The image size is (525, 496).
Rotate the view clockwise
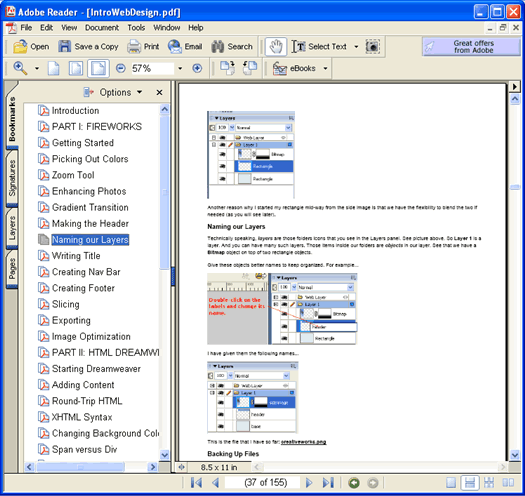coord(227,68)
